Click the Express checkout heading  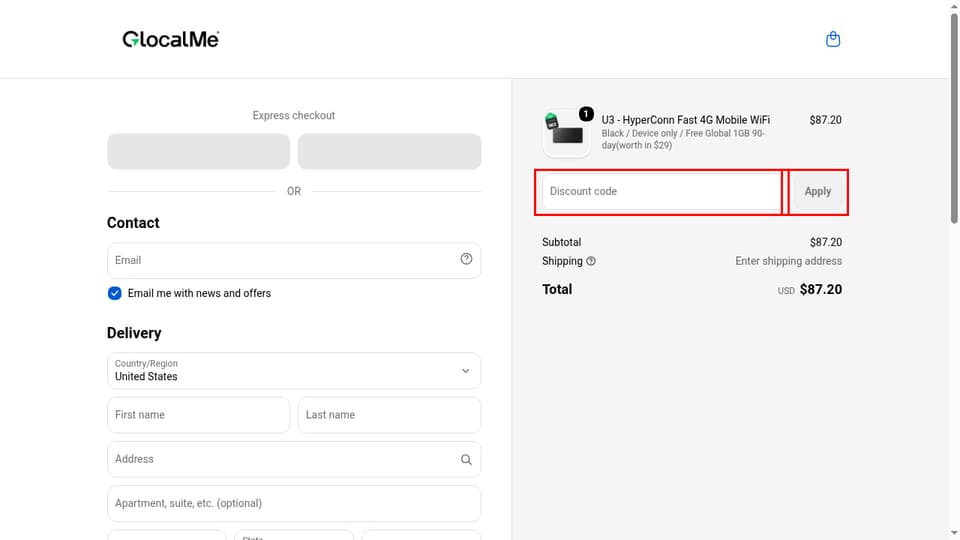[294, 116]
